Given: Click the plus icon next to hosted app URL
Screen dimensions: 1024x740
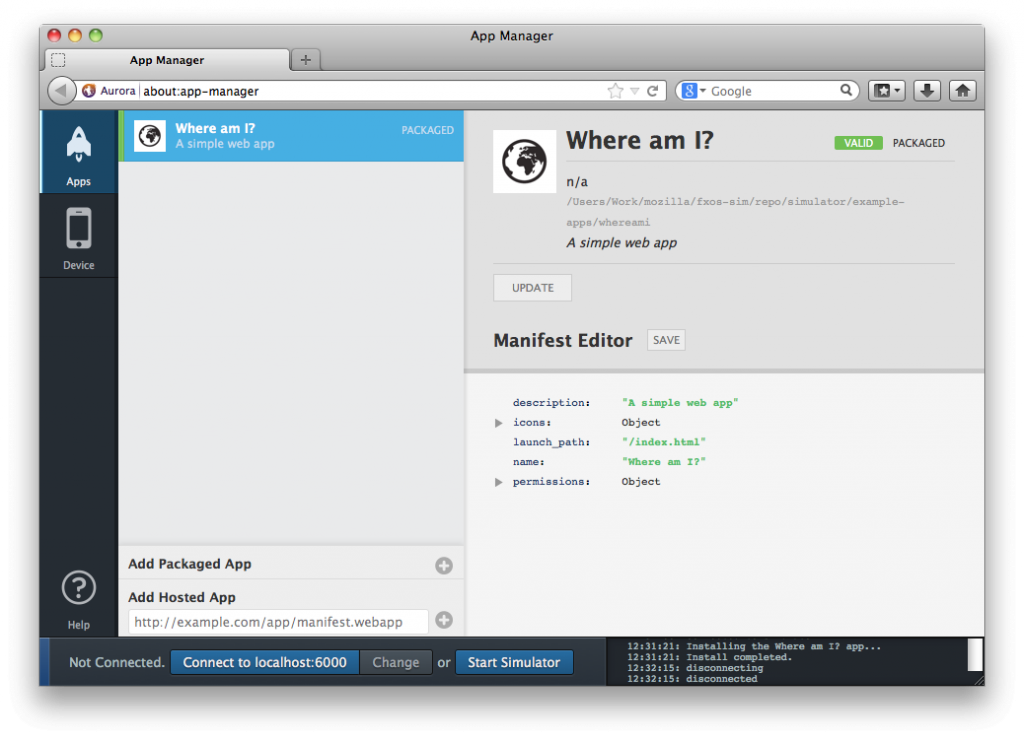Looking at the screenshot, I should click(x=444, y=620).
